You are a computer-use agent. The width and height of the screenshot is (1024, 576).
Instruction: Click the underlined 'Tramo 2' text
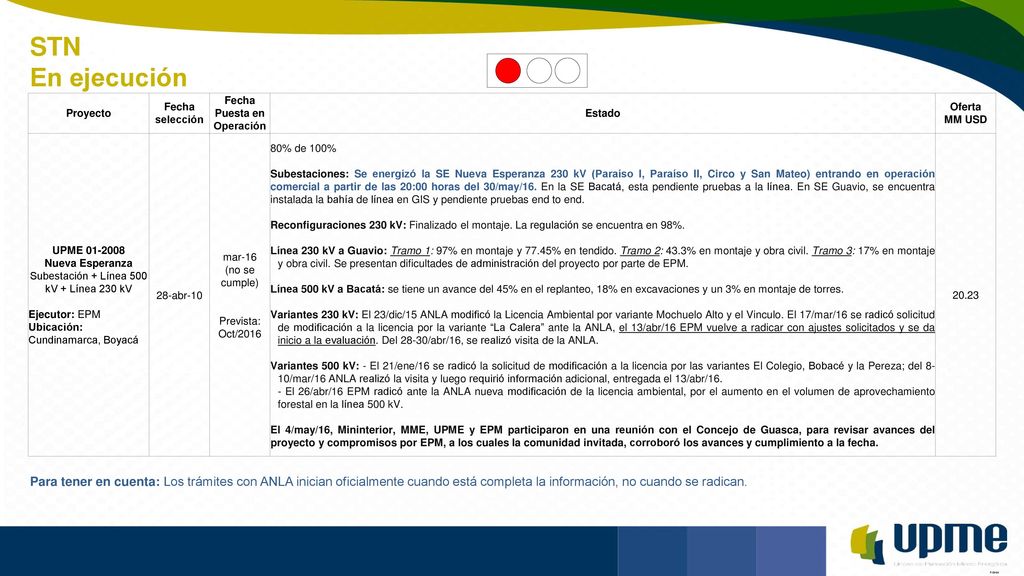[640, 250]
